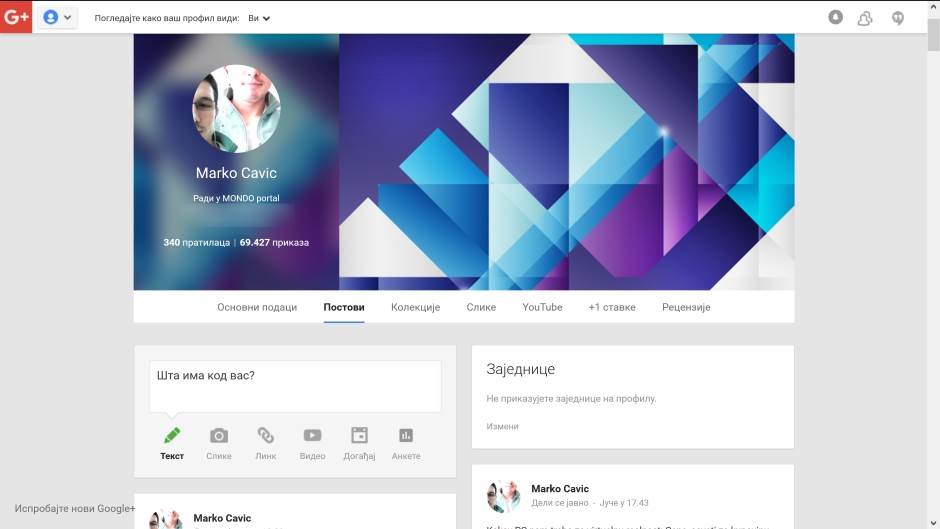940x529 pixels.
Task: Click the add people icon in header
Action: [866, 17]
